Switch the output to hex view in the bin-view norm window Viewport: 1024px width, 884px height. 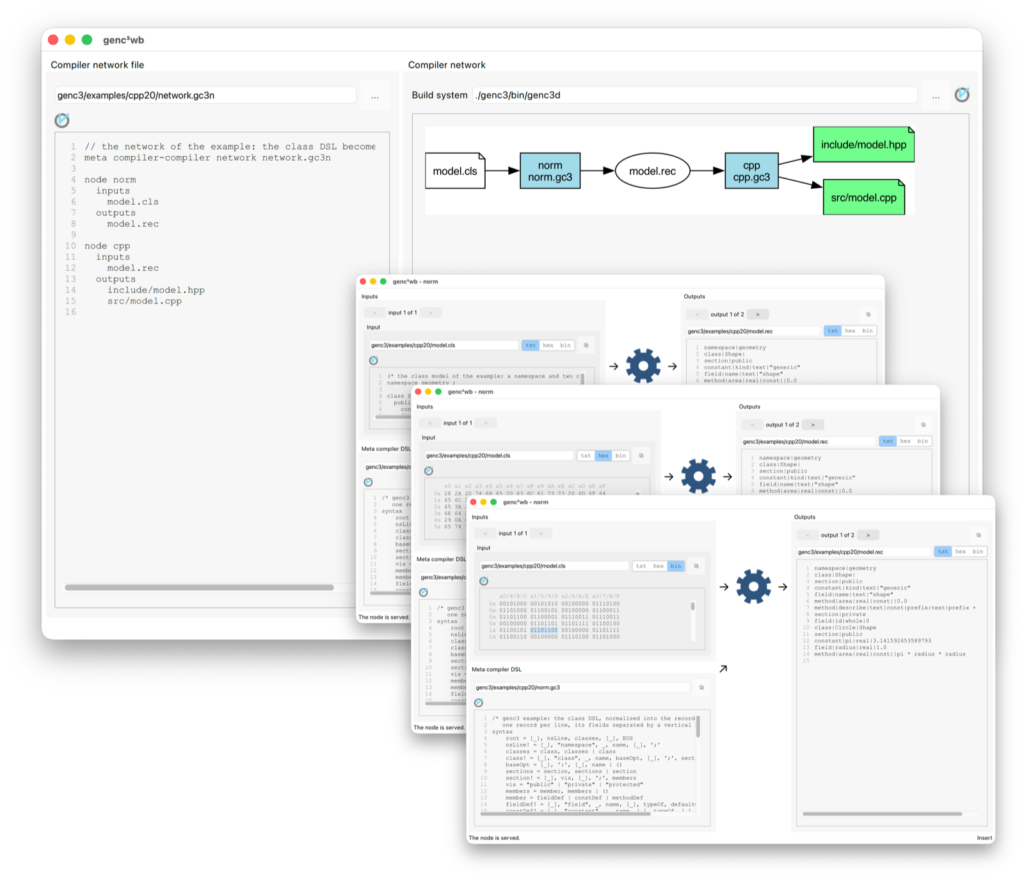[x=960, y=552]
